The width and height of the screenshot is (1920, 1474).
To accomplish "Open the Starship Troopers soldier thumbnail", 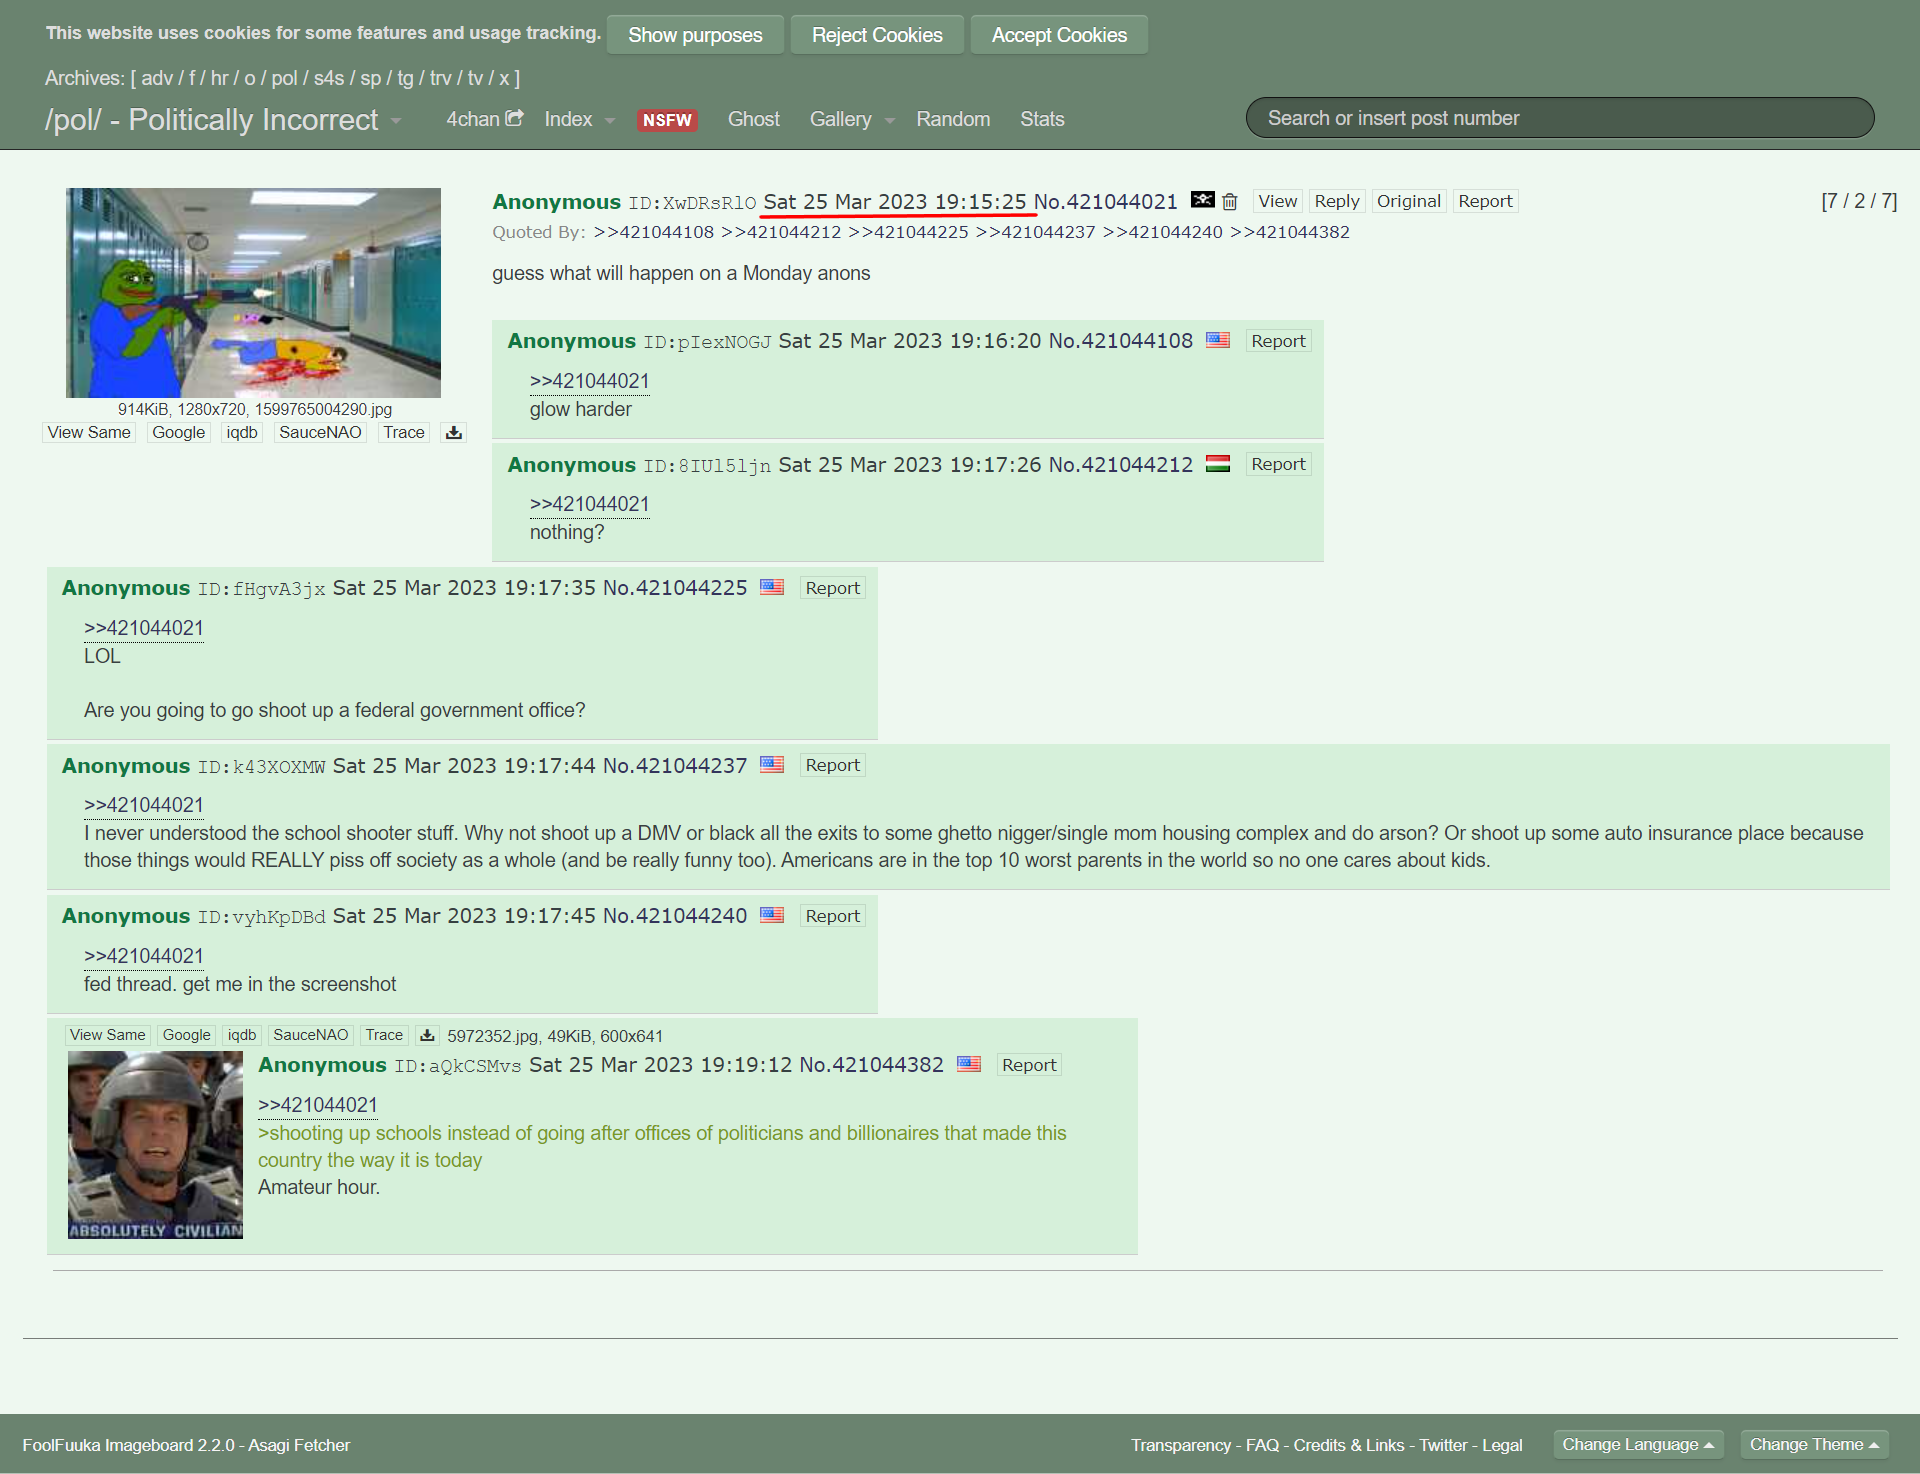I will pyautogui.click(x=155, y=1145).
